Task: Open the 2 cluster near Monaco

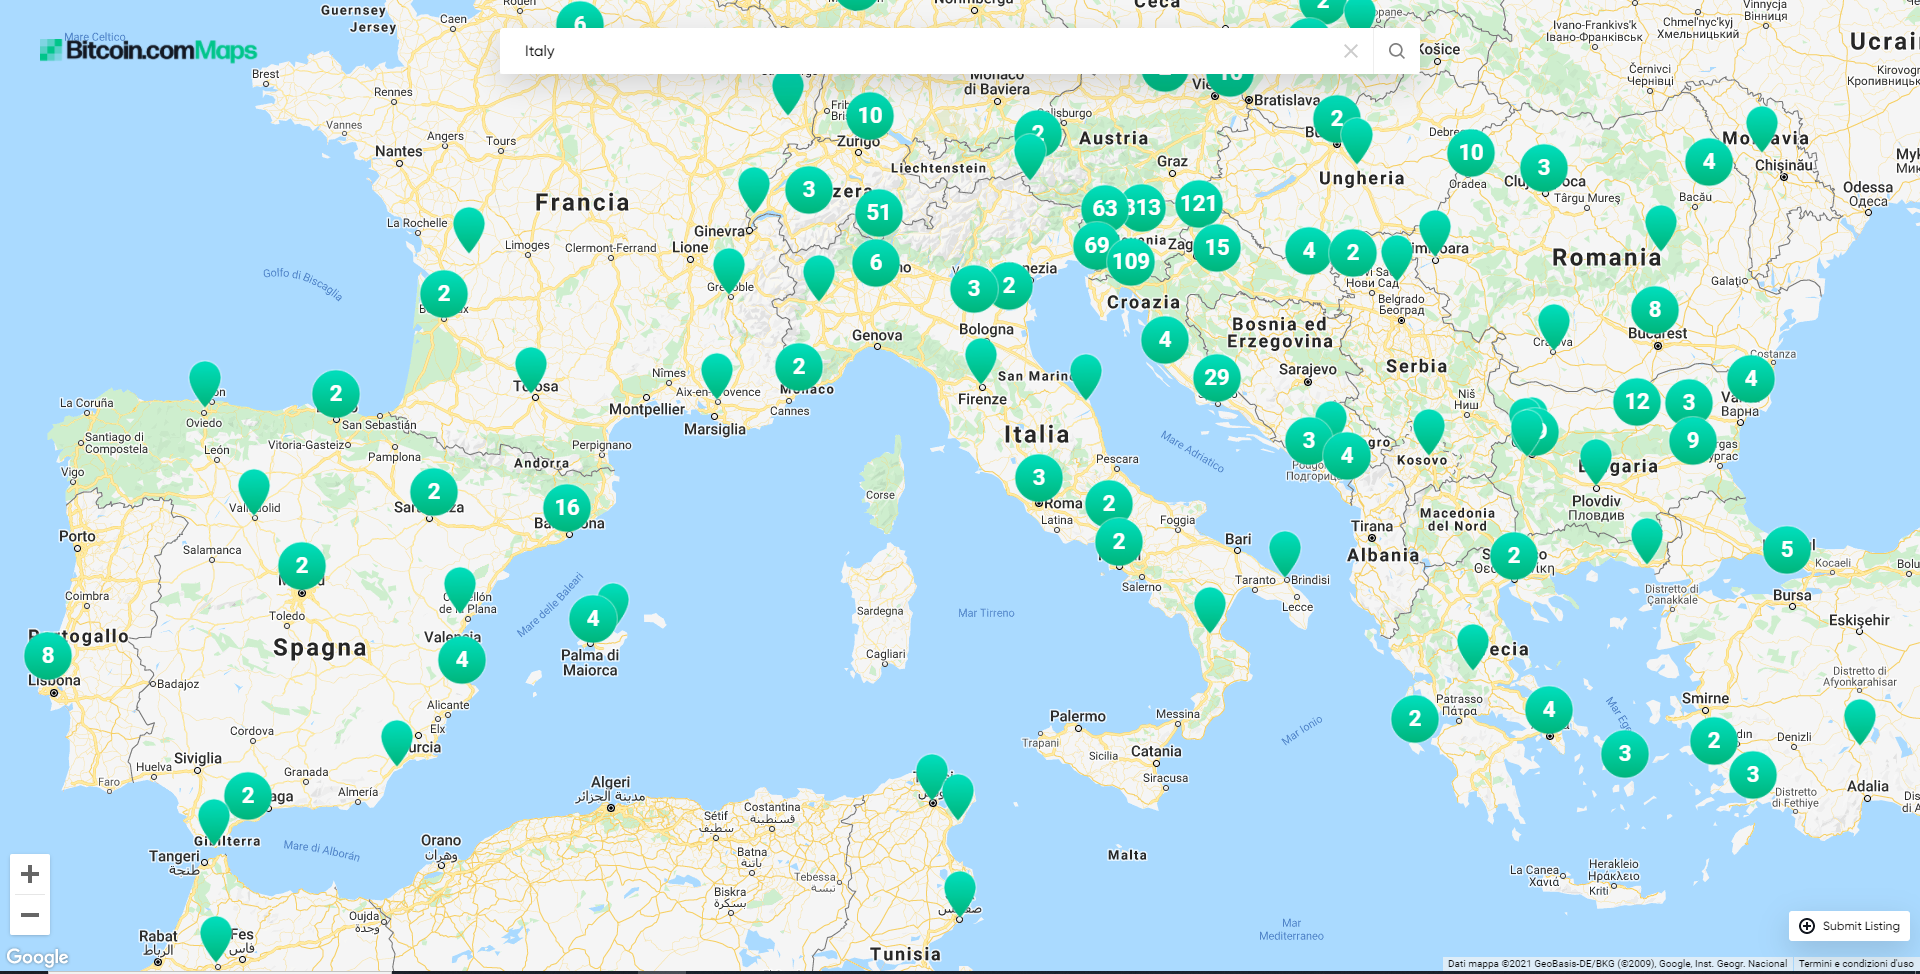Action: [x=799, y=366]
